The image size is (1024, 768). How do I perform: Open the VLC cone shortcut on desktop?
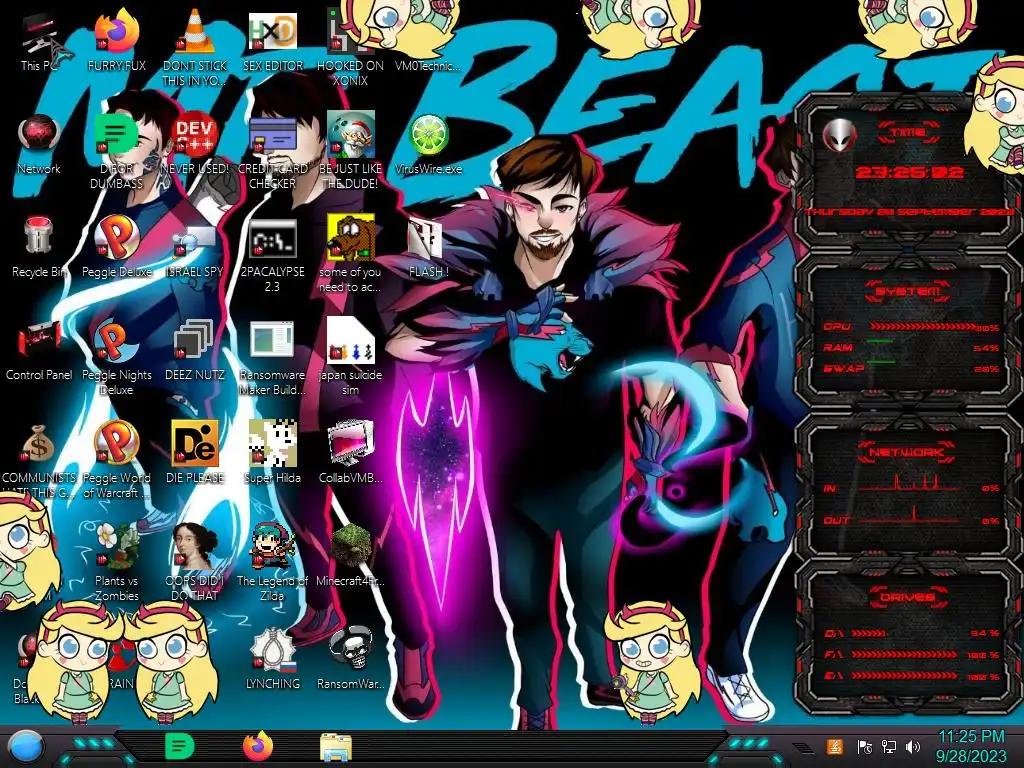pos(195,46)
